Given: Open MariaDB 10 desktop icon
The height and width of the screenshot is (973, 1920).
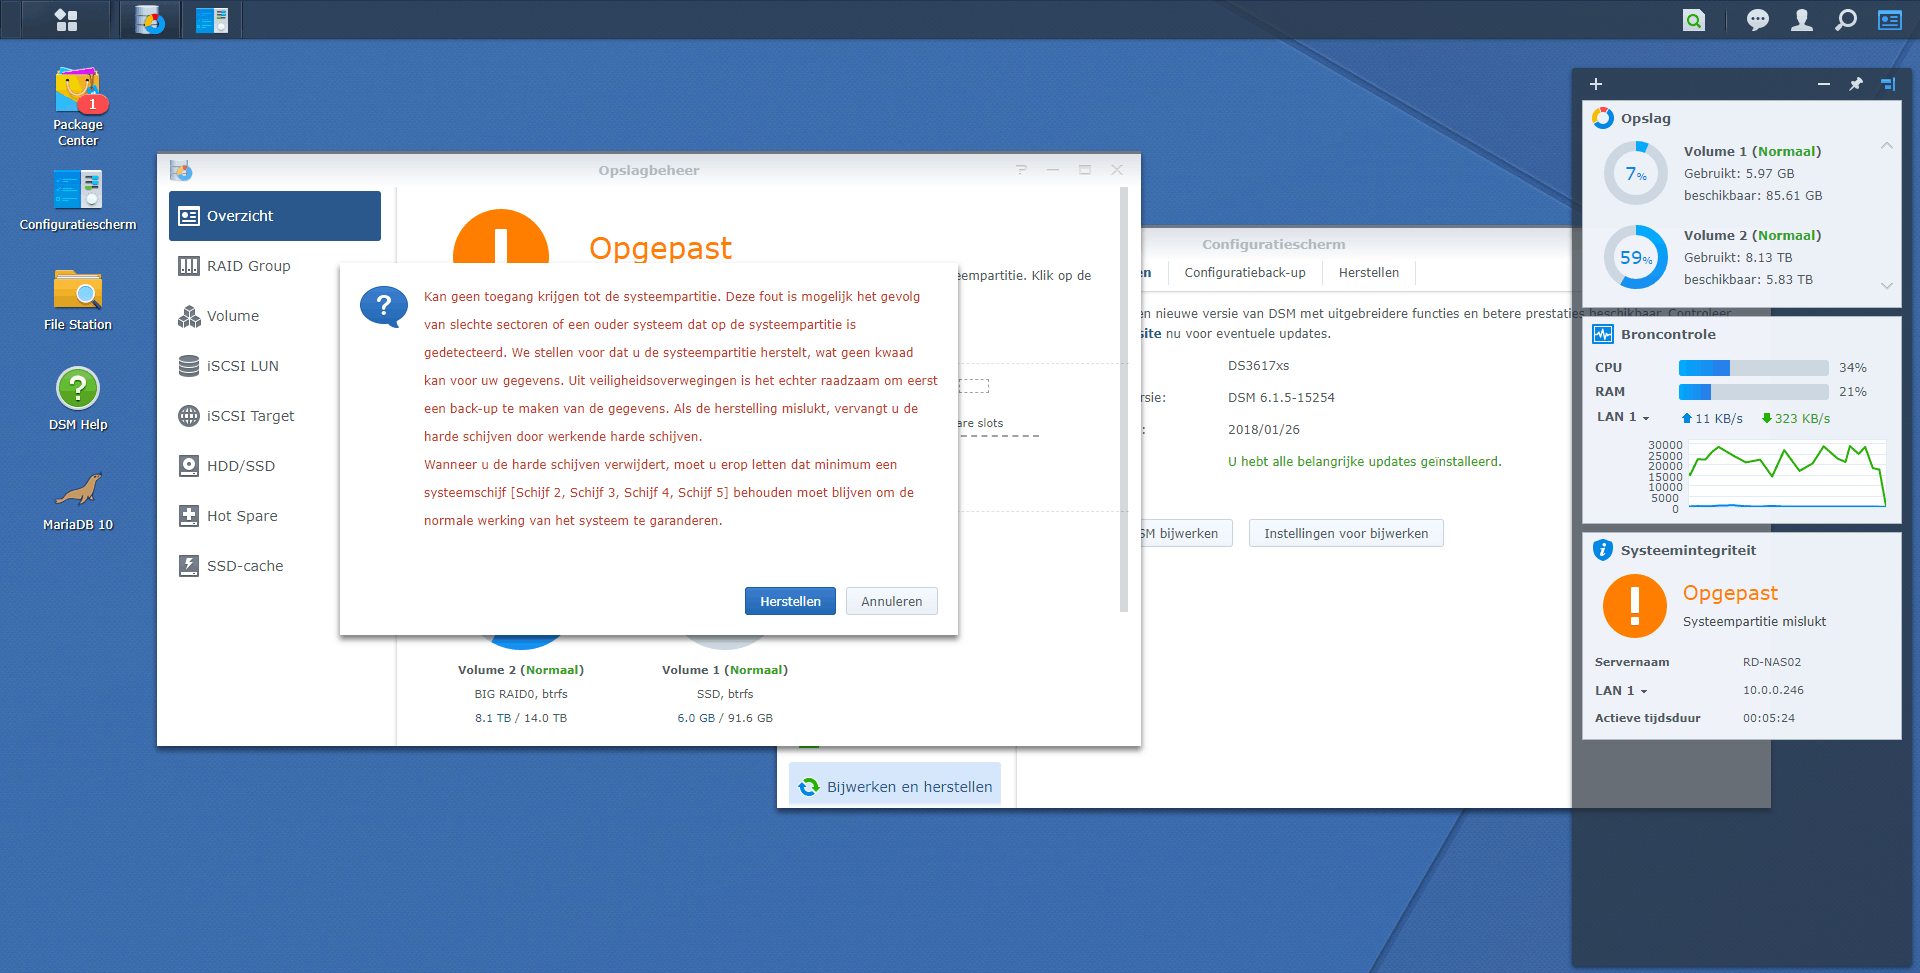Looking at the screenshot, I should tap(78, 500).
